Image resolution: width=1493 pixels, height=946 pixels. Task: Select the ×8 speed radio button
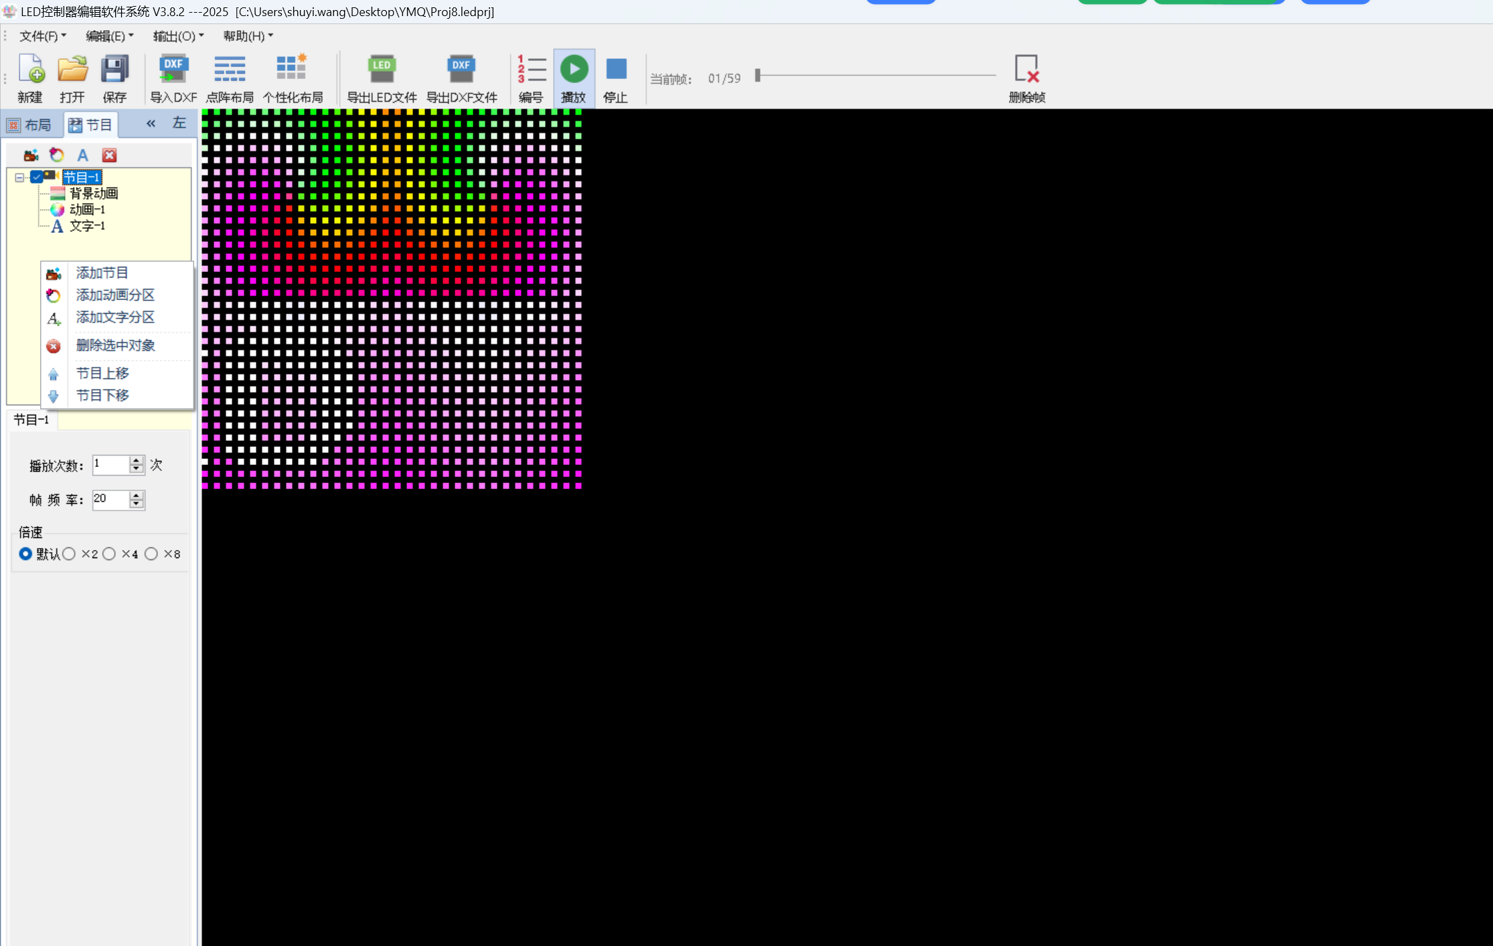pyautogui.click(x=152, y=554)
